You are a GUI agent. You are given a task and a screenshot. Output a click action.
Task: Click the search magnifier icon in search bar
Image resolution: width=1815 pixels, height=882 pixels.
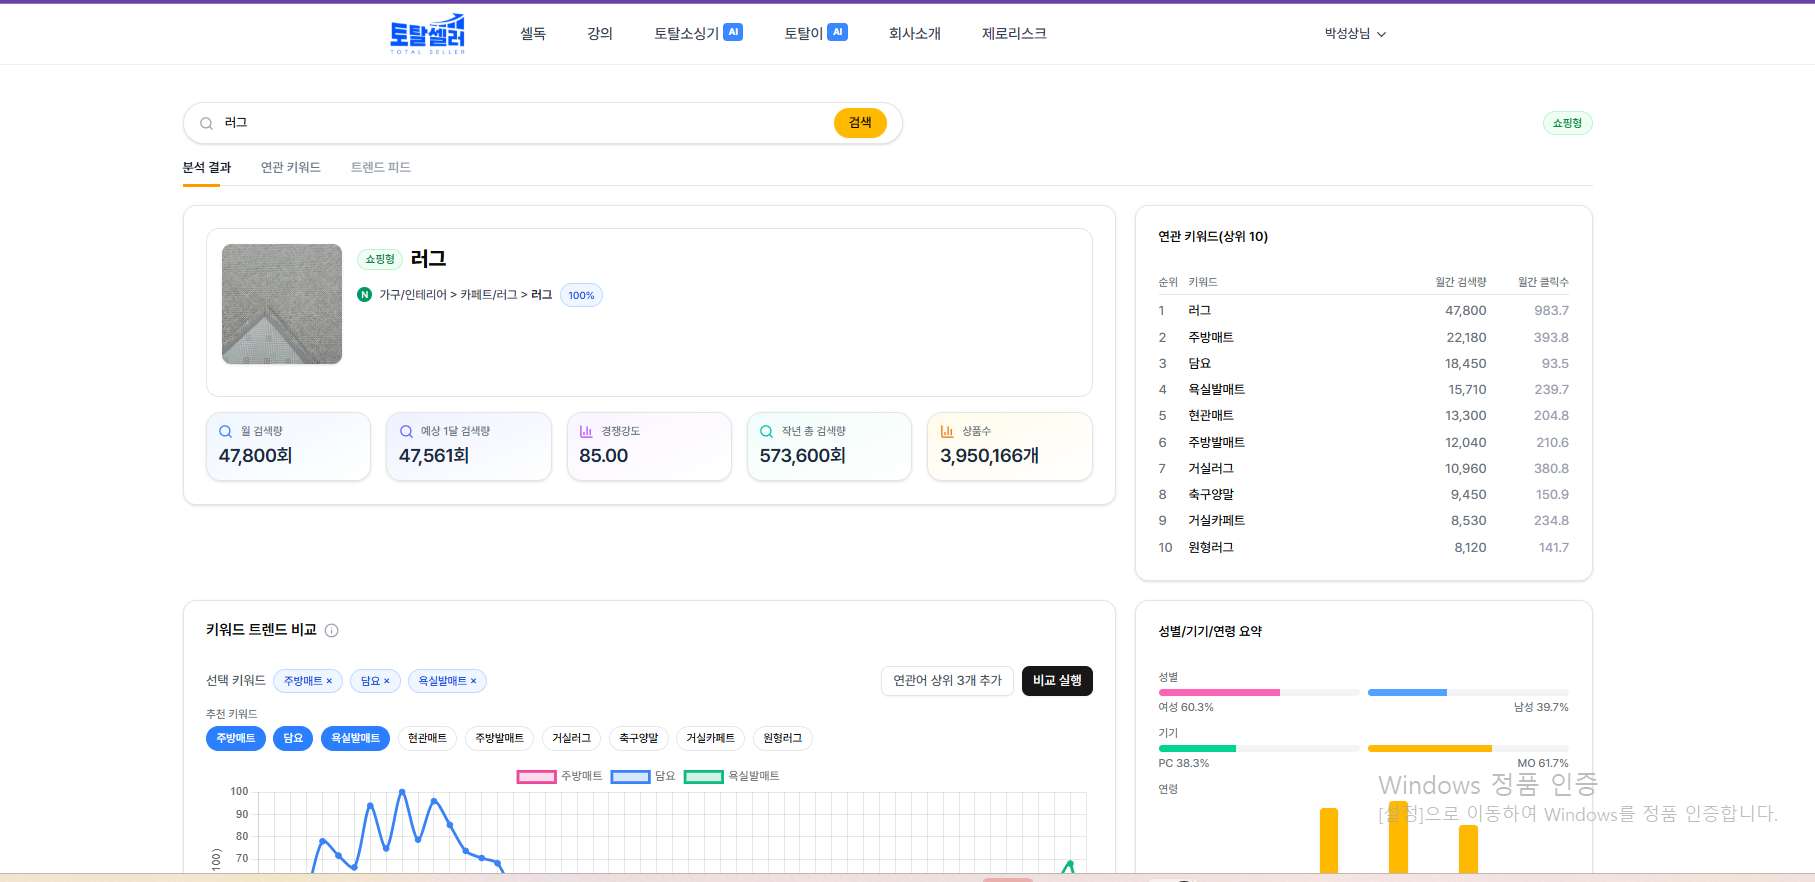point(206,124)
